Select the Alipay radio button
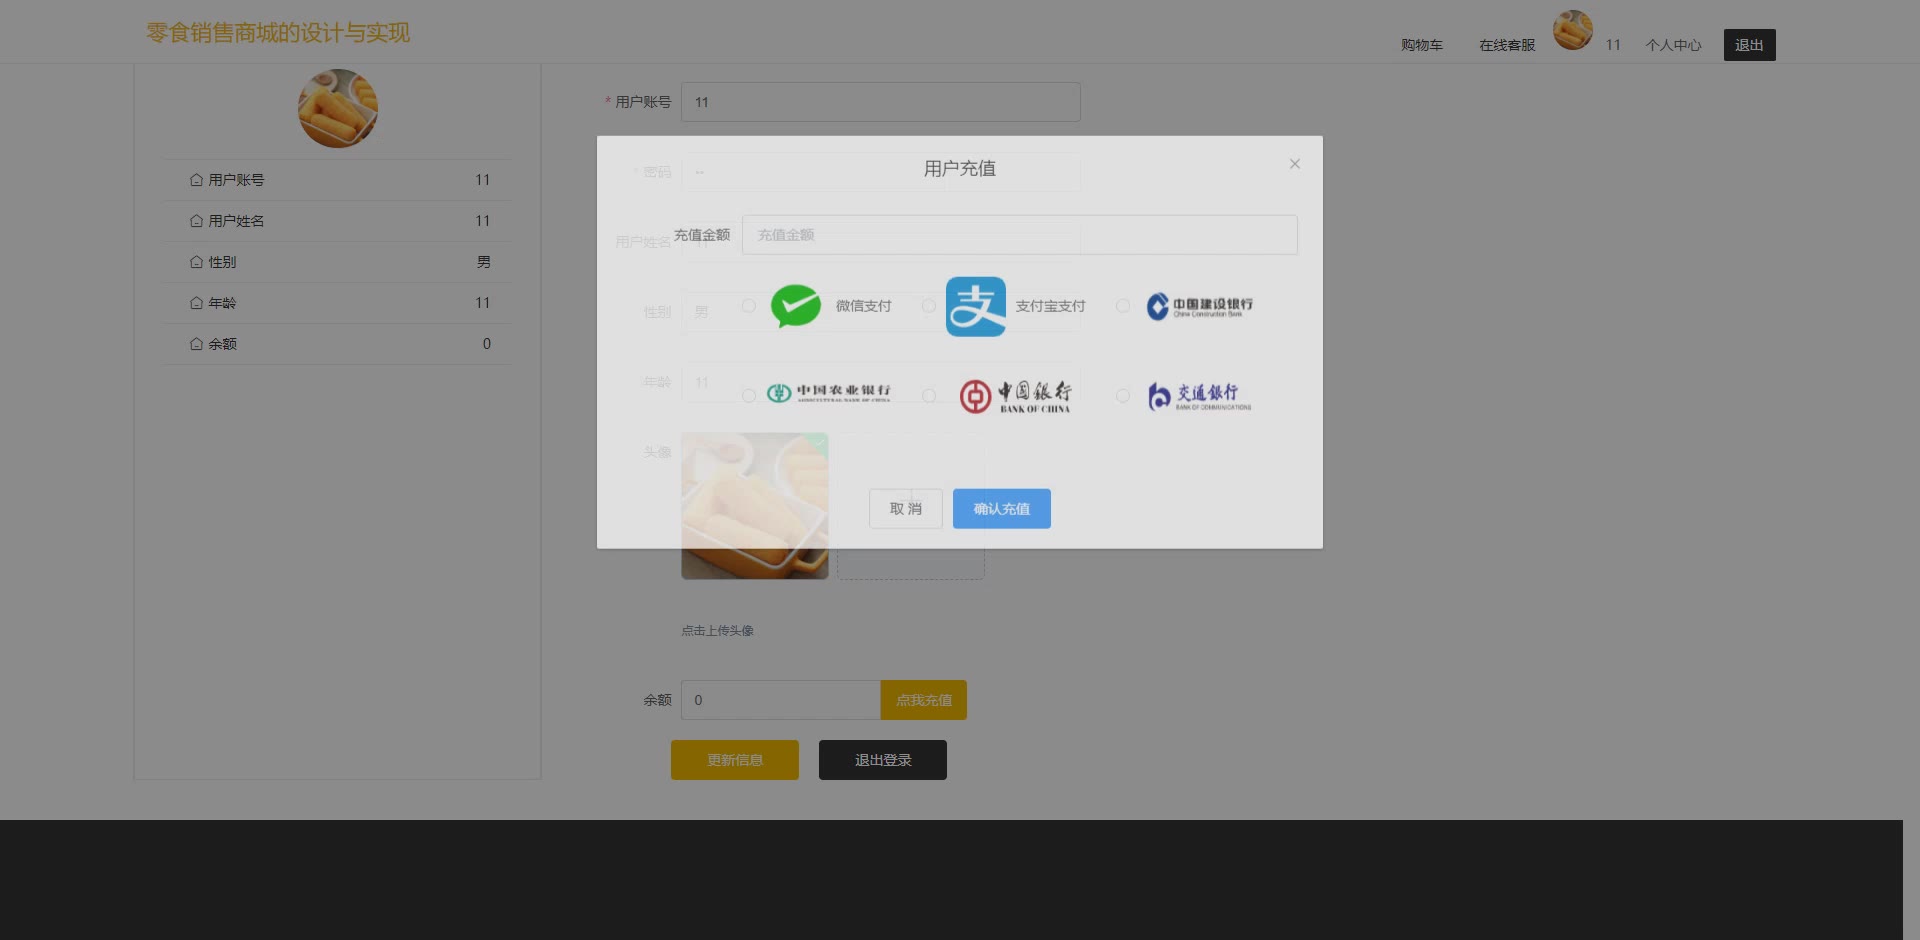This screenshot has width=1920, height=940. (929, 306)
